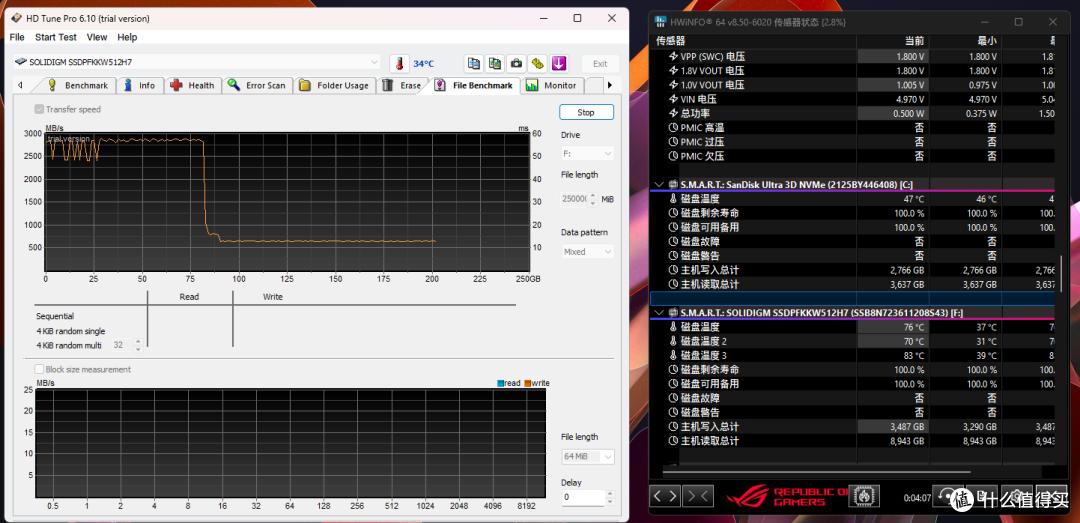Click the HD Tune Pro title bar icon
The height and width of the screenshot is (523, 1080).
17,19
